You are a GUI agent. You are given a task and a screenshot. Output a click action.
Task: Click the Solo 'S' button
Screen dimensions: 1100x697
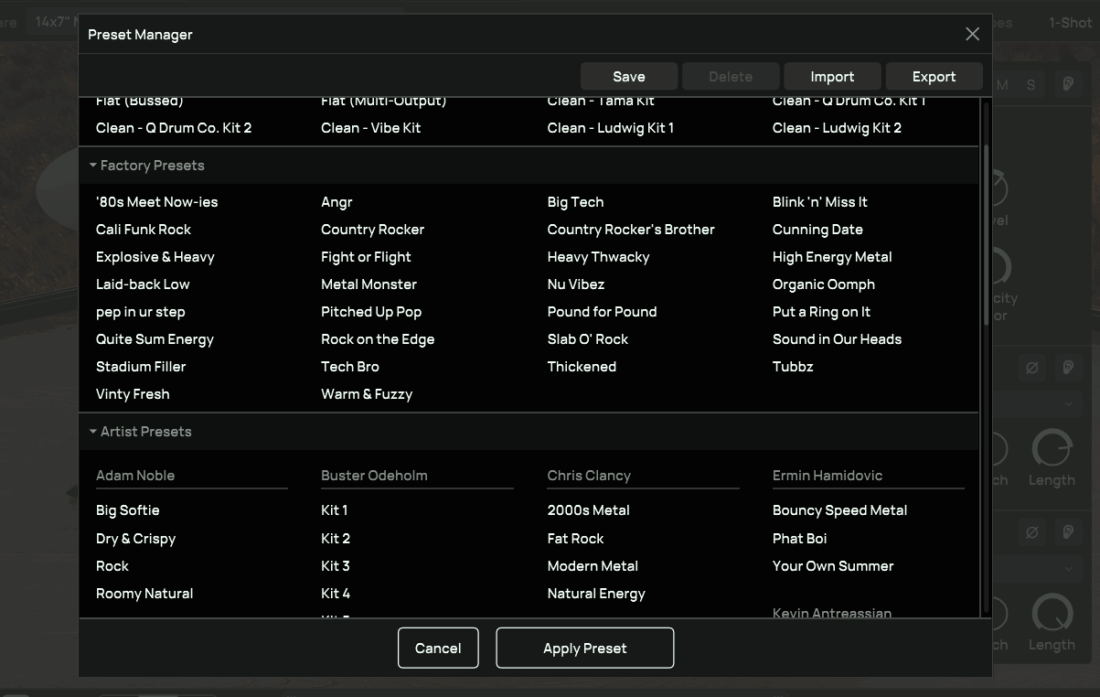[1031, 85]
